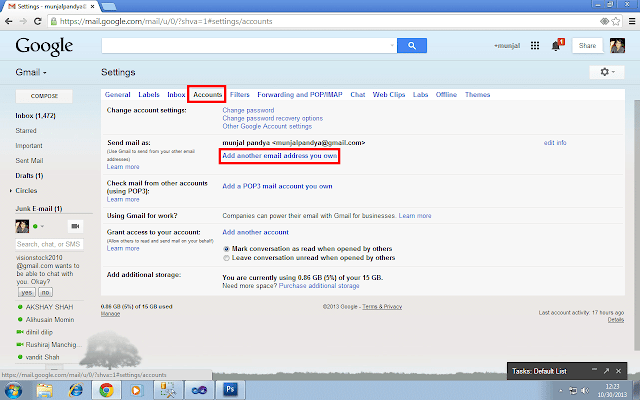This screenshot has height=400, width=640.
Task: Click the Share button
Action: [587, 46]
